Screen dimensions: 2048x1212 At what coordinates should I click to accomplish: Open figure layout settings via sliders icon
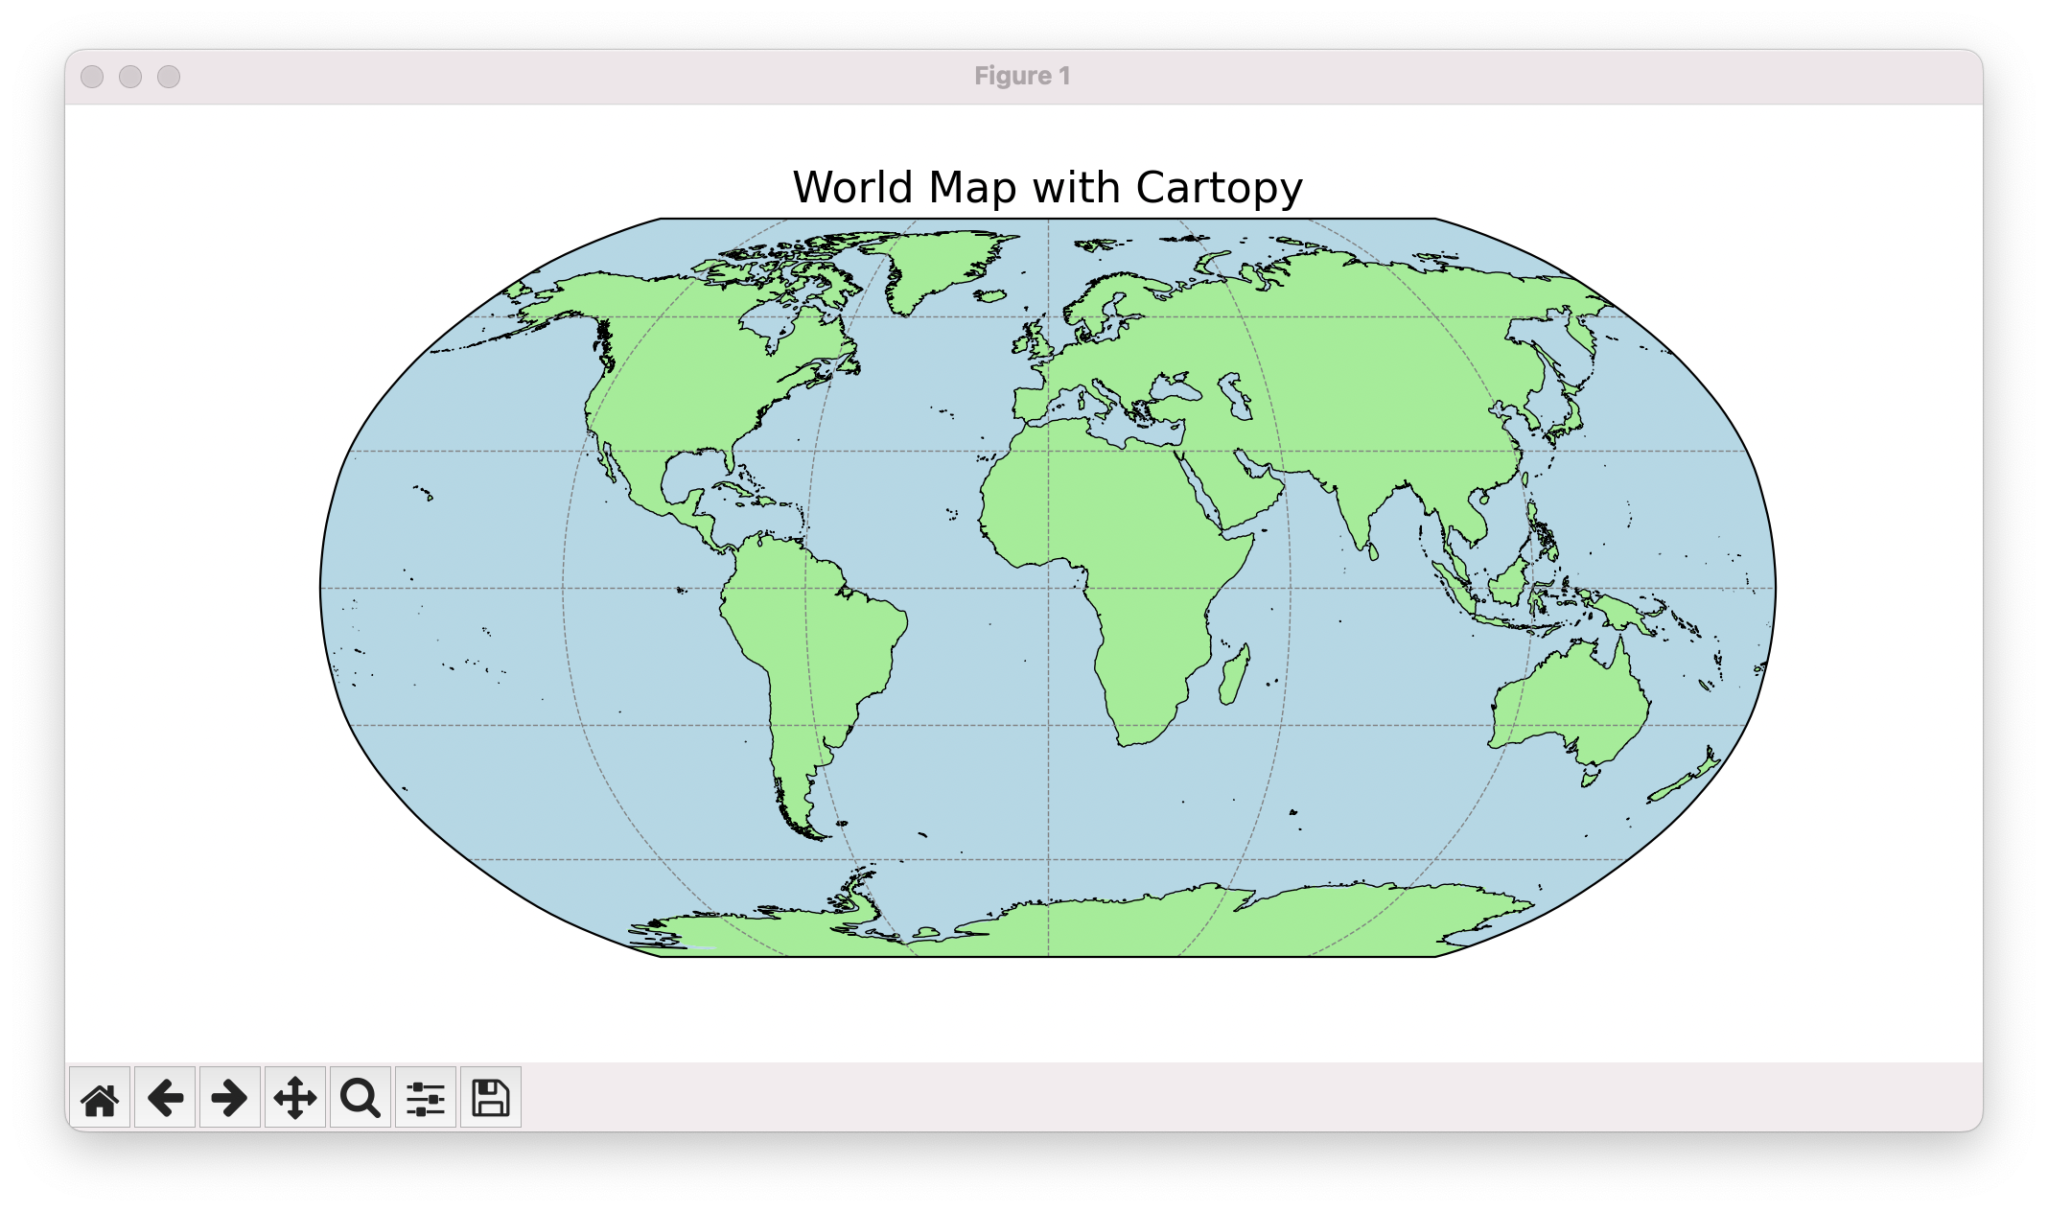pos(425,1097)
